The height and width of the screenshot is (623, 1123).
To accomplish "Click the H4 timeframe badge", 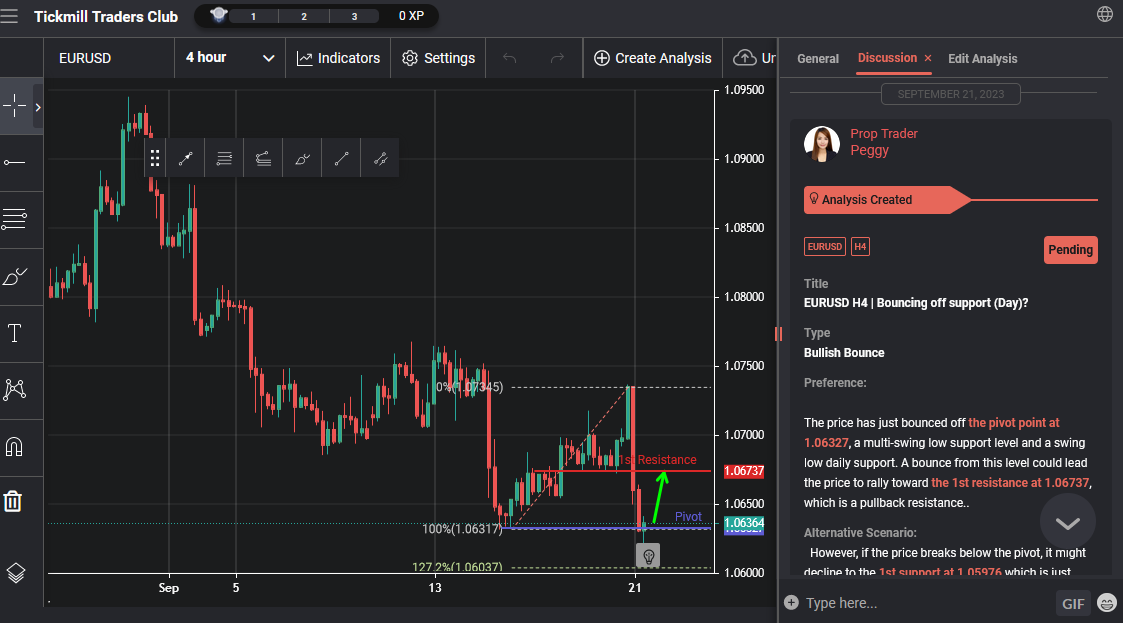I will tap(860, 246).
